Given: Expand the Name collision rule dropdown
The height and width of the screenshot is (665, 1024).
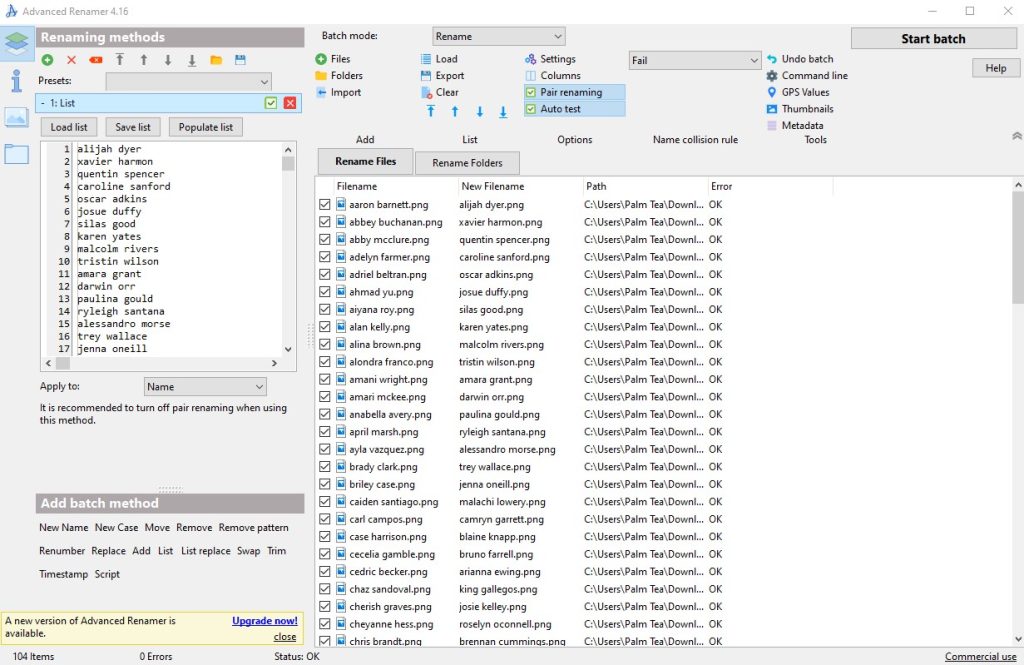Looking at the screenshot, I should point(695,60).
